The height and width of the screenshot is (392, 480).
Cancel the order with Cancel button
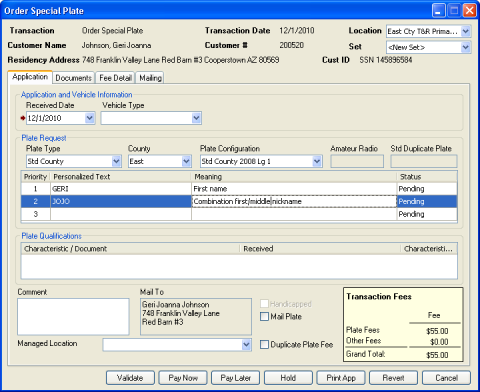[446, 378]
